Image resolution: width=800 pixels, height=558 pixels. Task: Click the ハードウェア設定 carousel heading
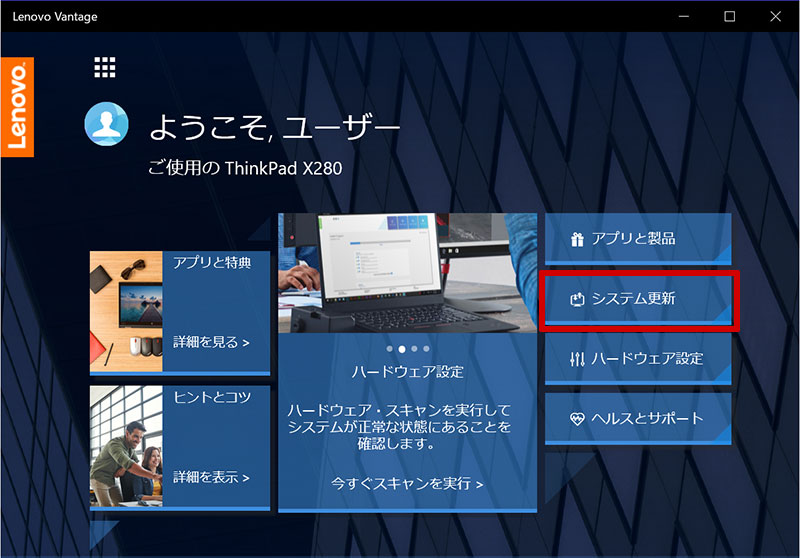(407, 372)
